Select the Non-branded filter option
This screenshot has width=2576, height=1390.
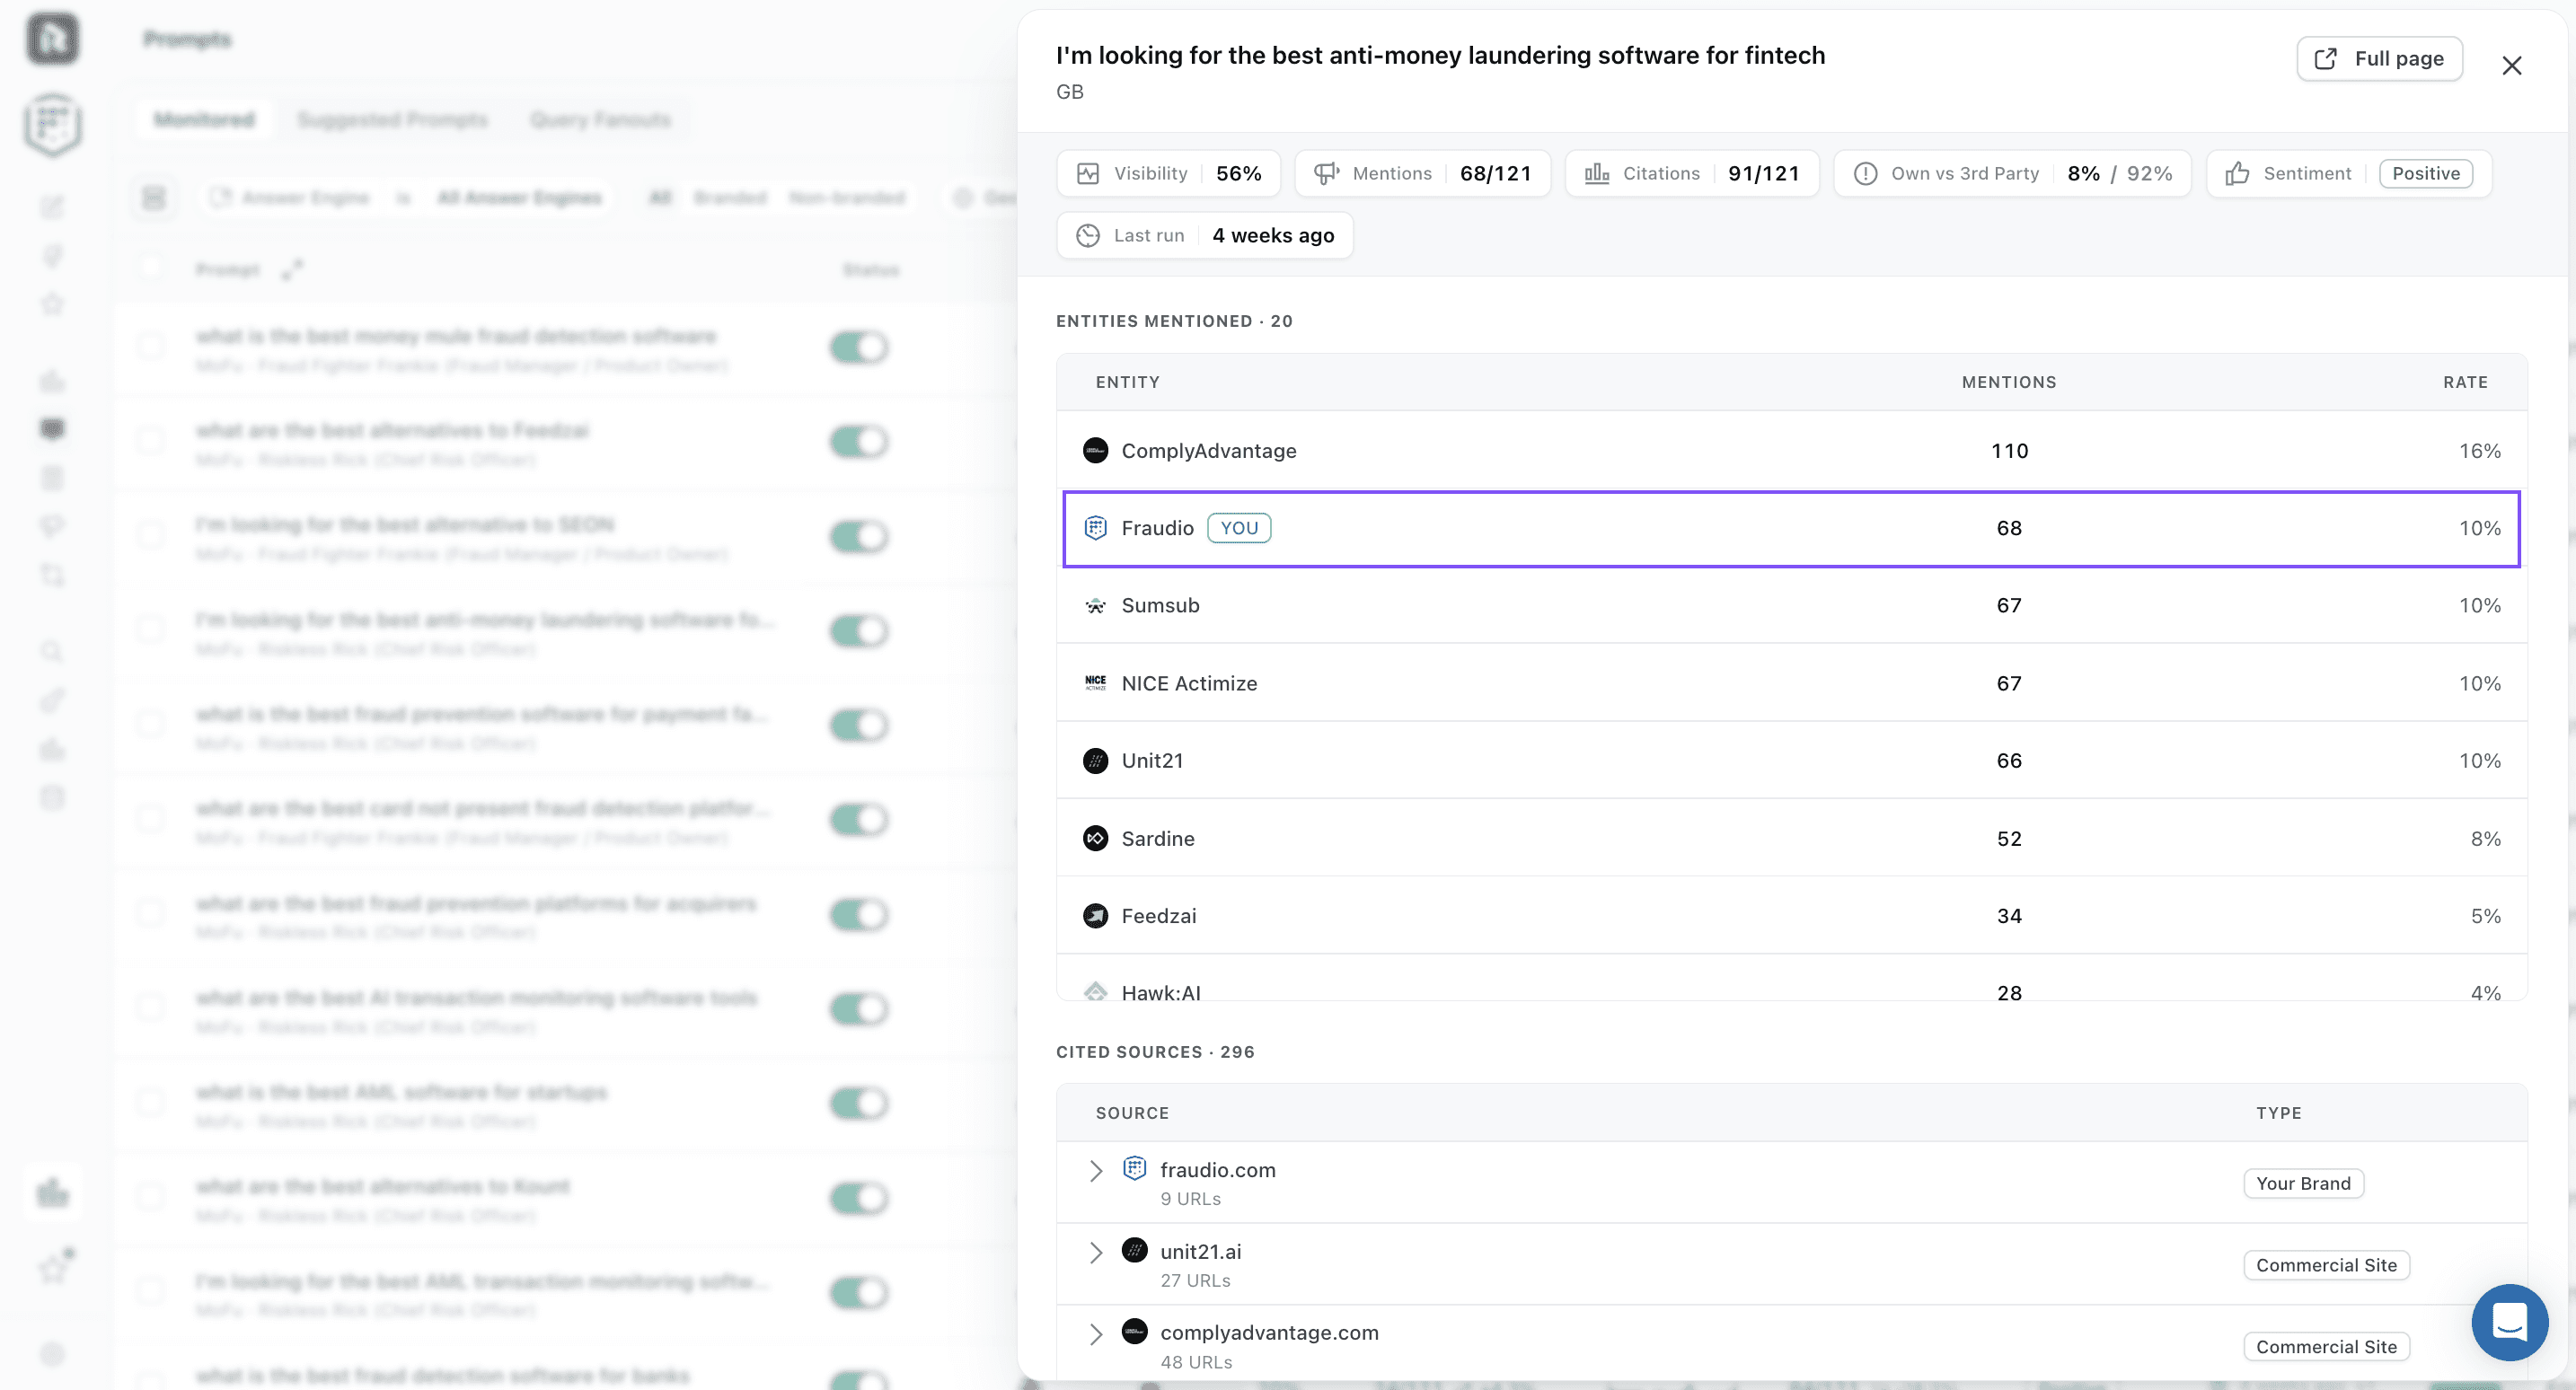846,198
